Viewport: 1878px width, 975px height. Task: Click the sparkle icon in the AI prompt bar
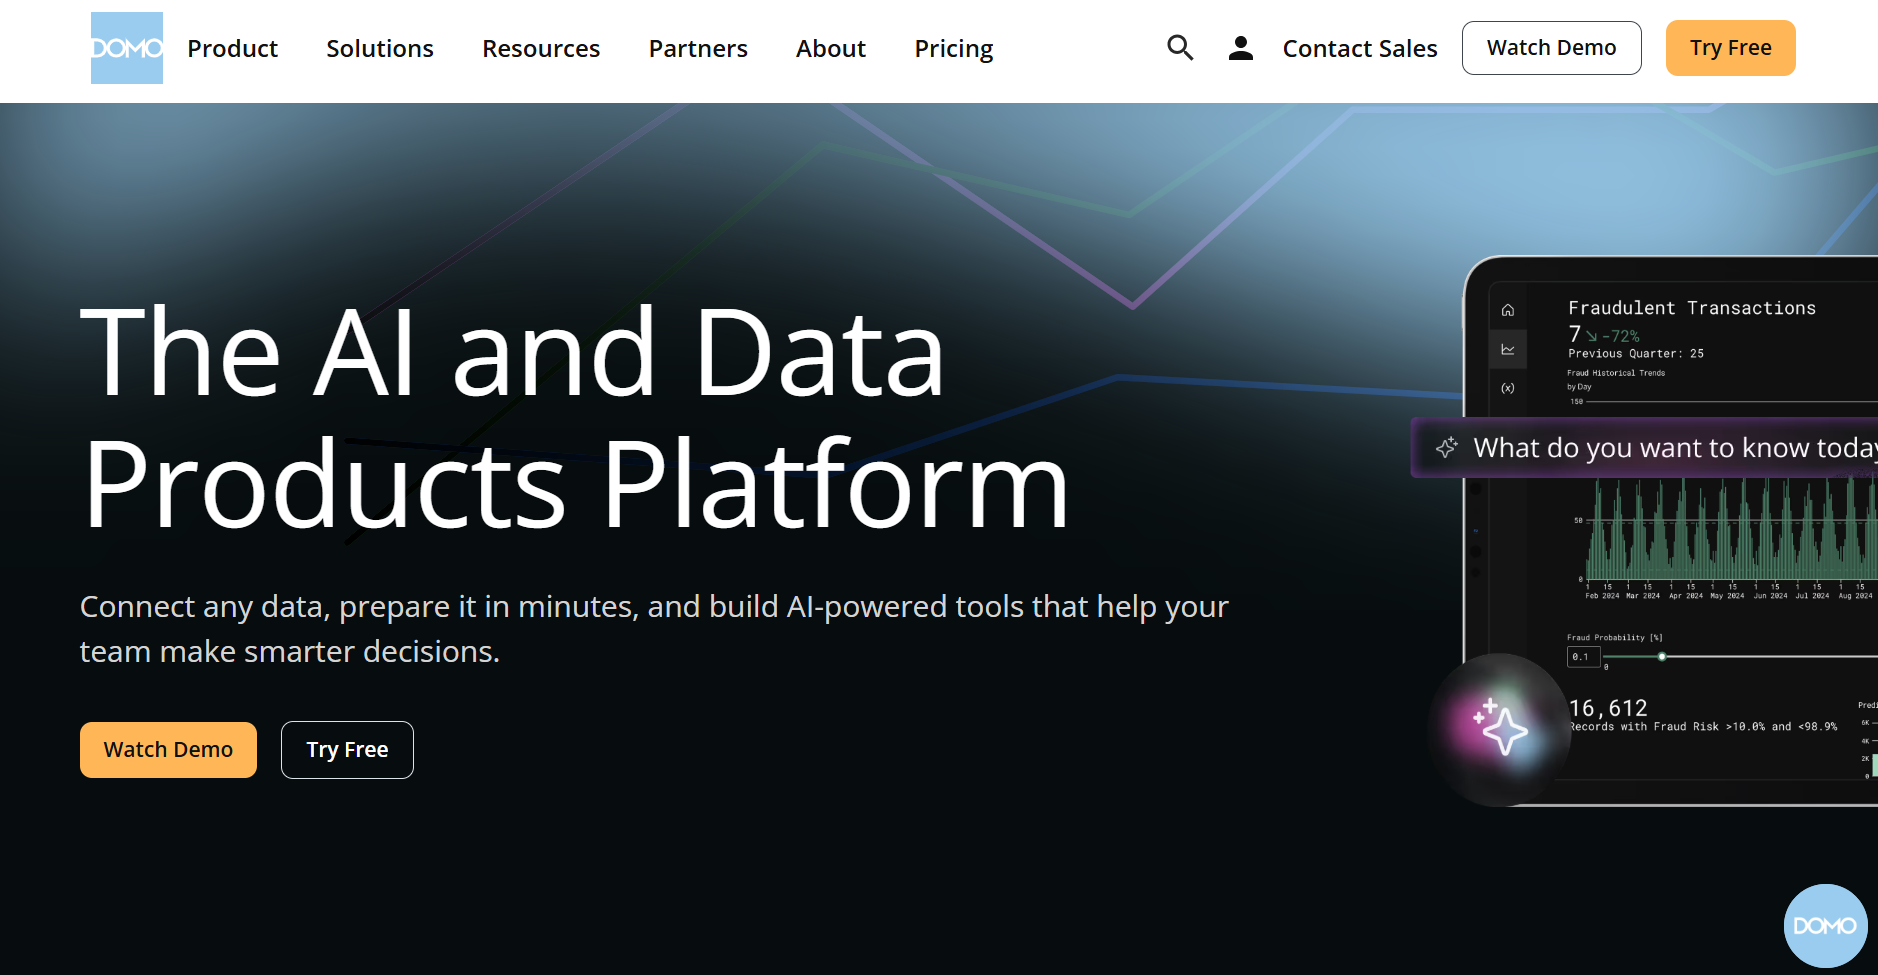1447,448
